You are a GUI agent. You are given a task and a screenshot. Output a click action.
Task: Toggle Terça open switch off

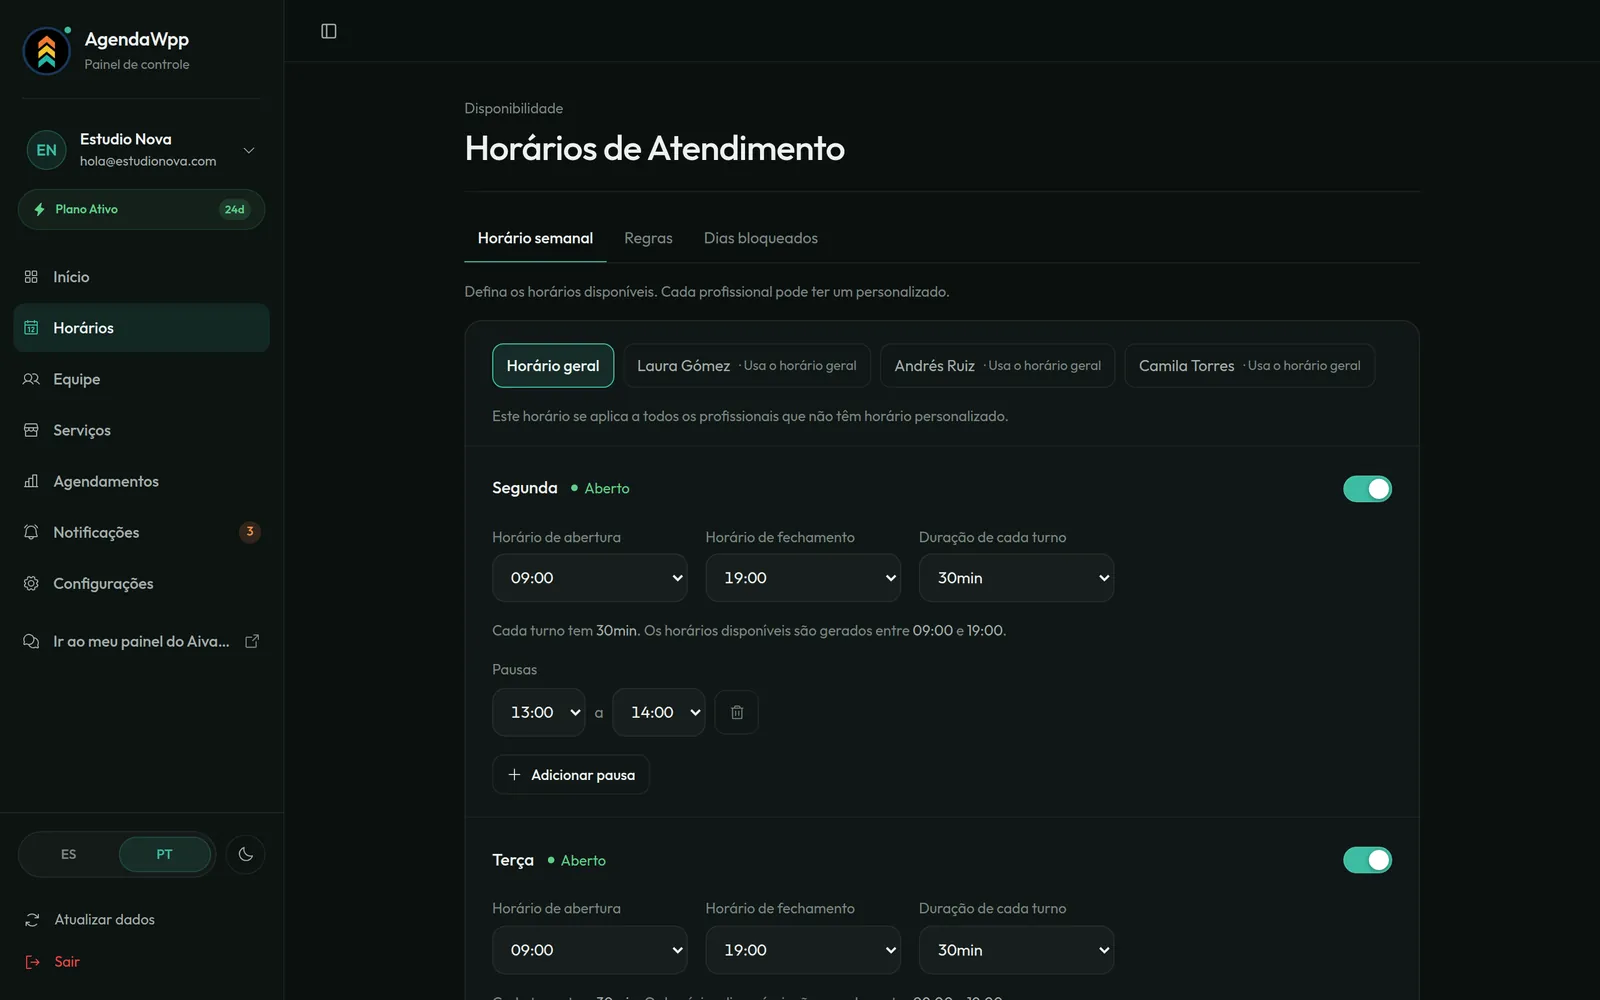pyautogui.click(x=1367, y=860)
